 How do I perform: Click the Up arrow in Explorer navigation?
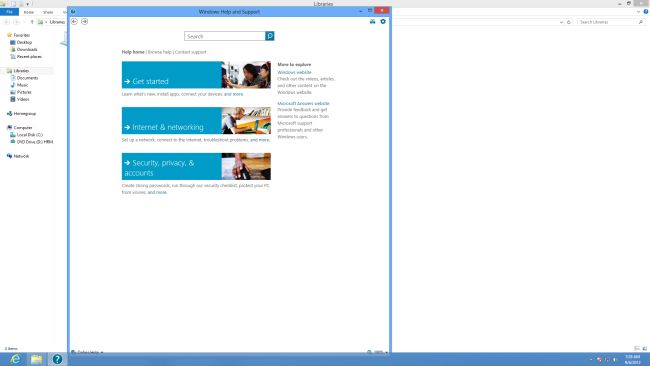point(32,22)
